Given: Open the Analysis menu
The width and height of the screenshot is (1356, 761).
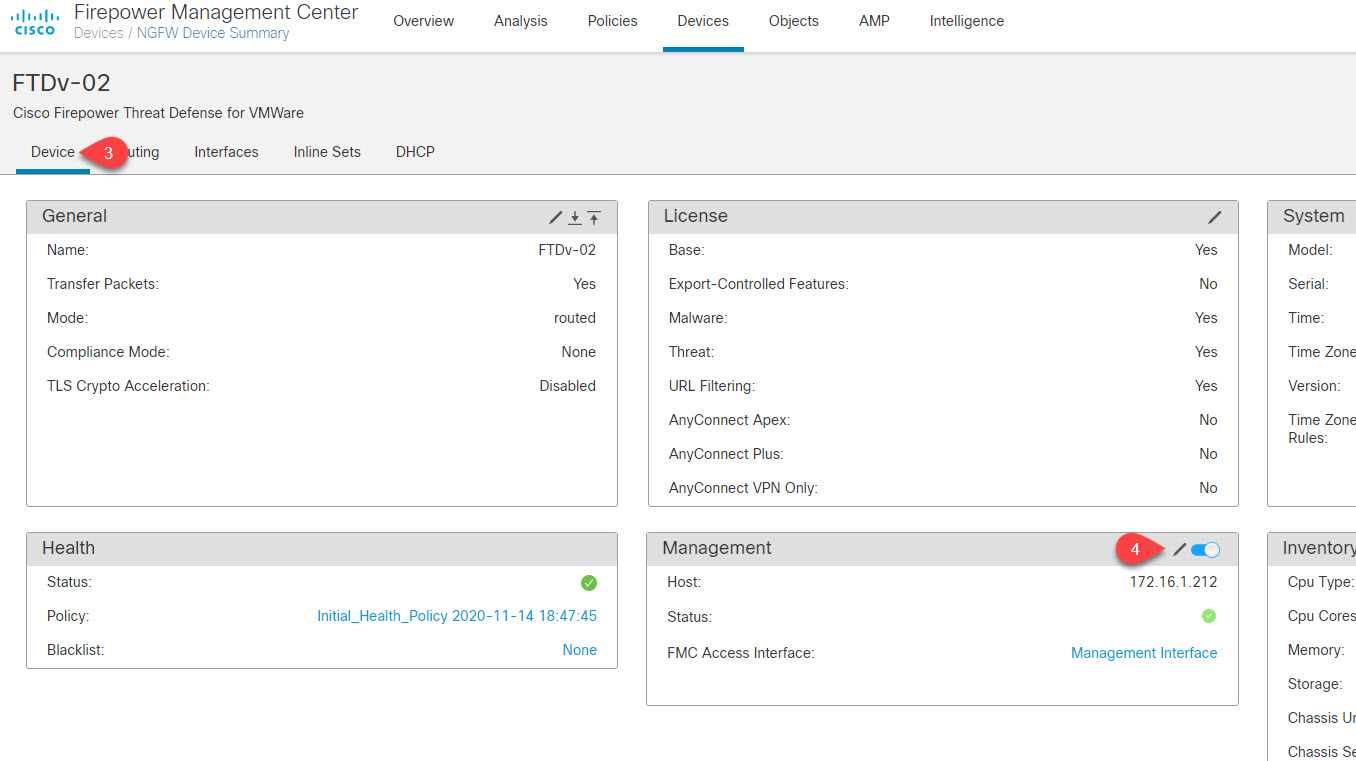Looking at the screenshot, I should (x=520, y=20).
